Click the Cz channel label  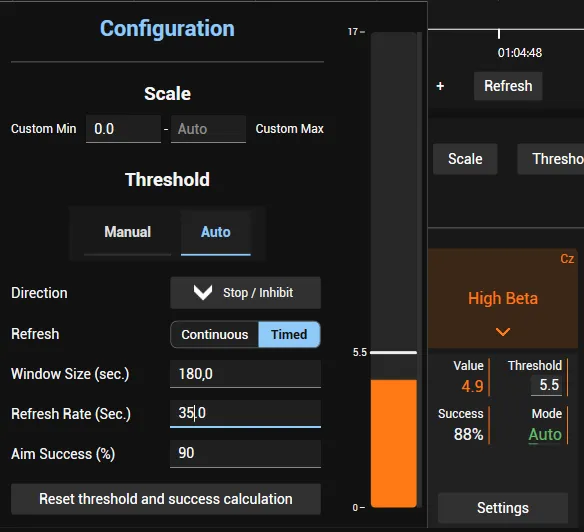click(x=567, y=259)
